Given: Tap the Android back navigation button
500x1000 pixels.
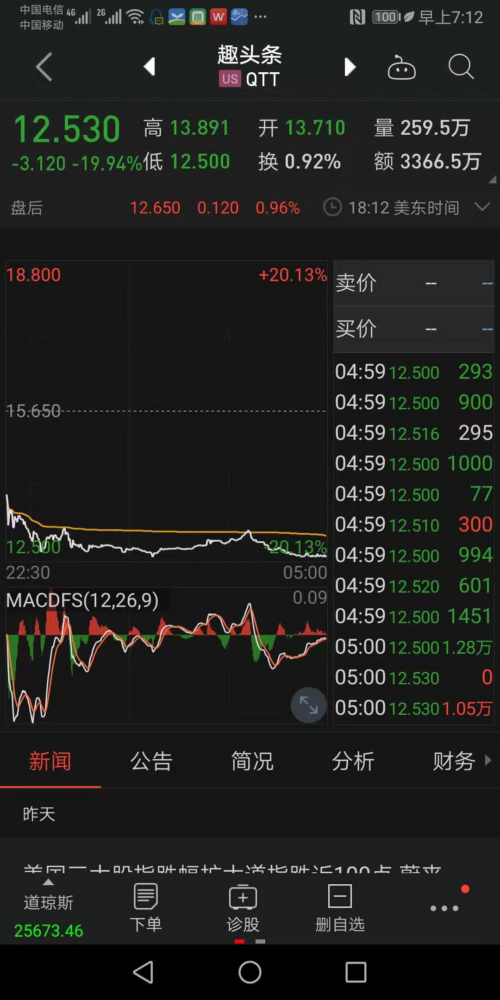Looking at the screenshot, I should (143, 972).
